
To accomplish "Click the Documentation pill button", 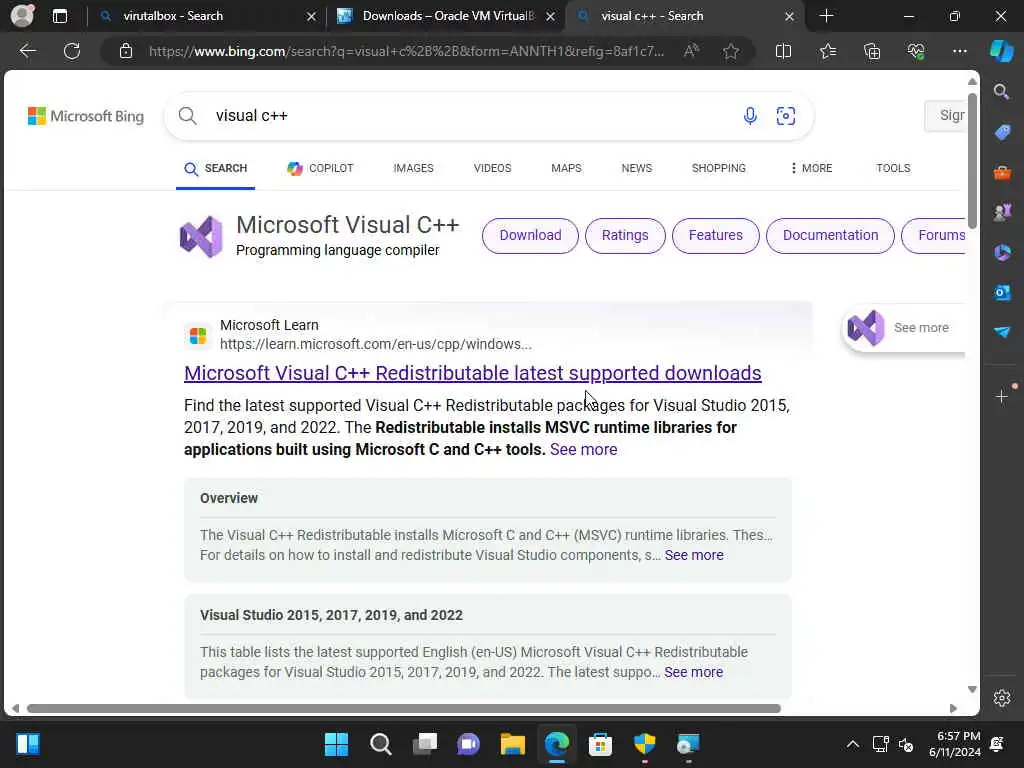I will pos(830,236).
